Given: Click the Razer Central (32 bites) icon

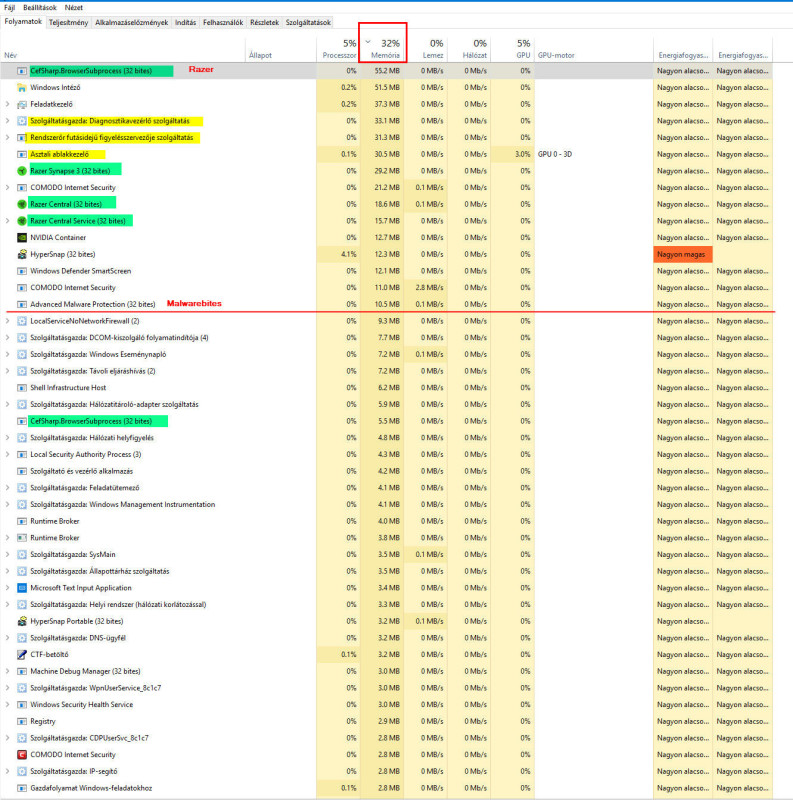Looking at the screenshot, I should click(21, 204).
